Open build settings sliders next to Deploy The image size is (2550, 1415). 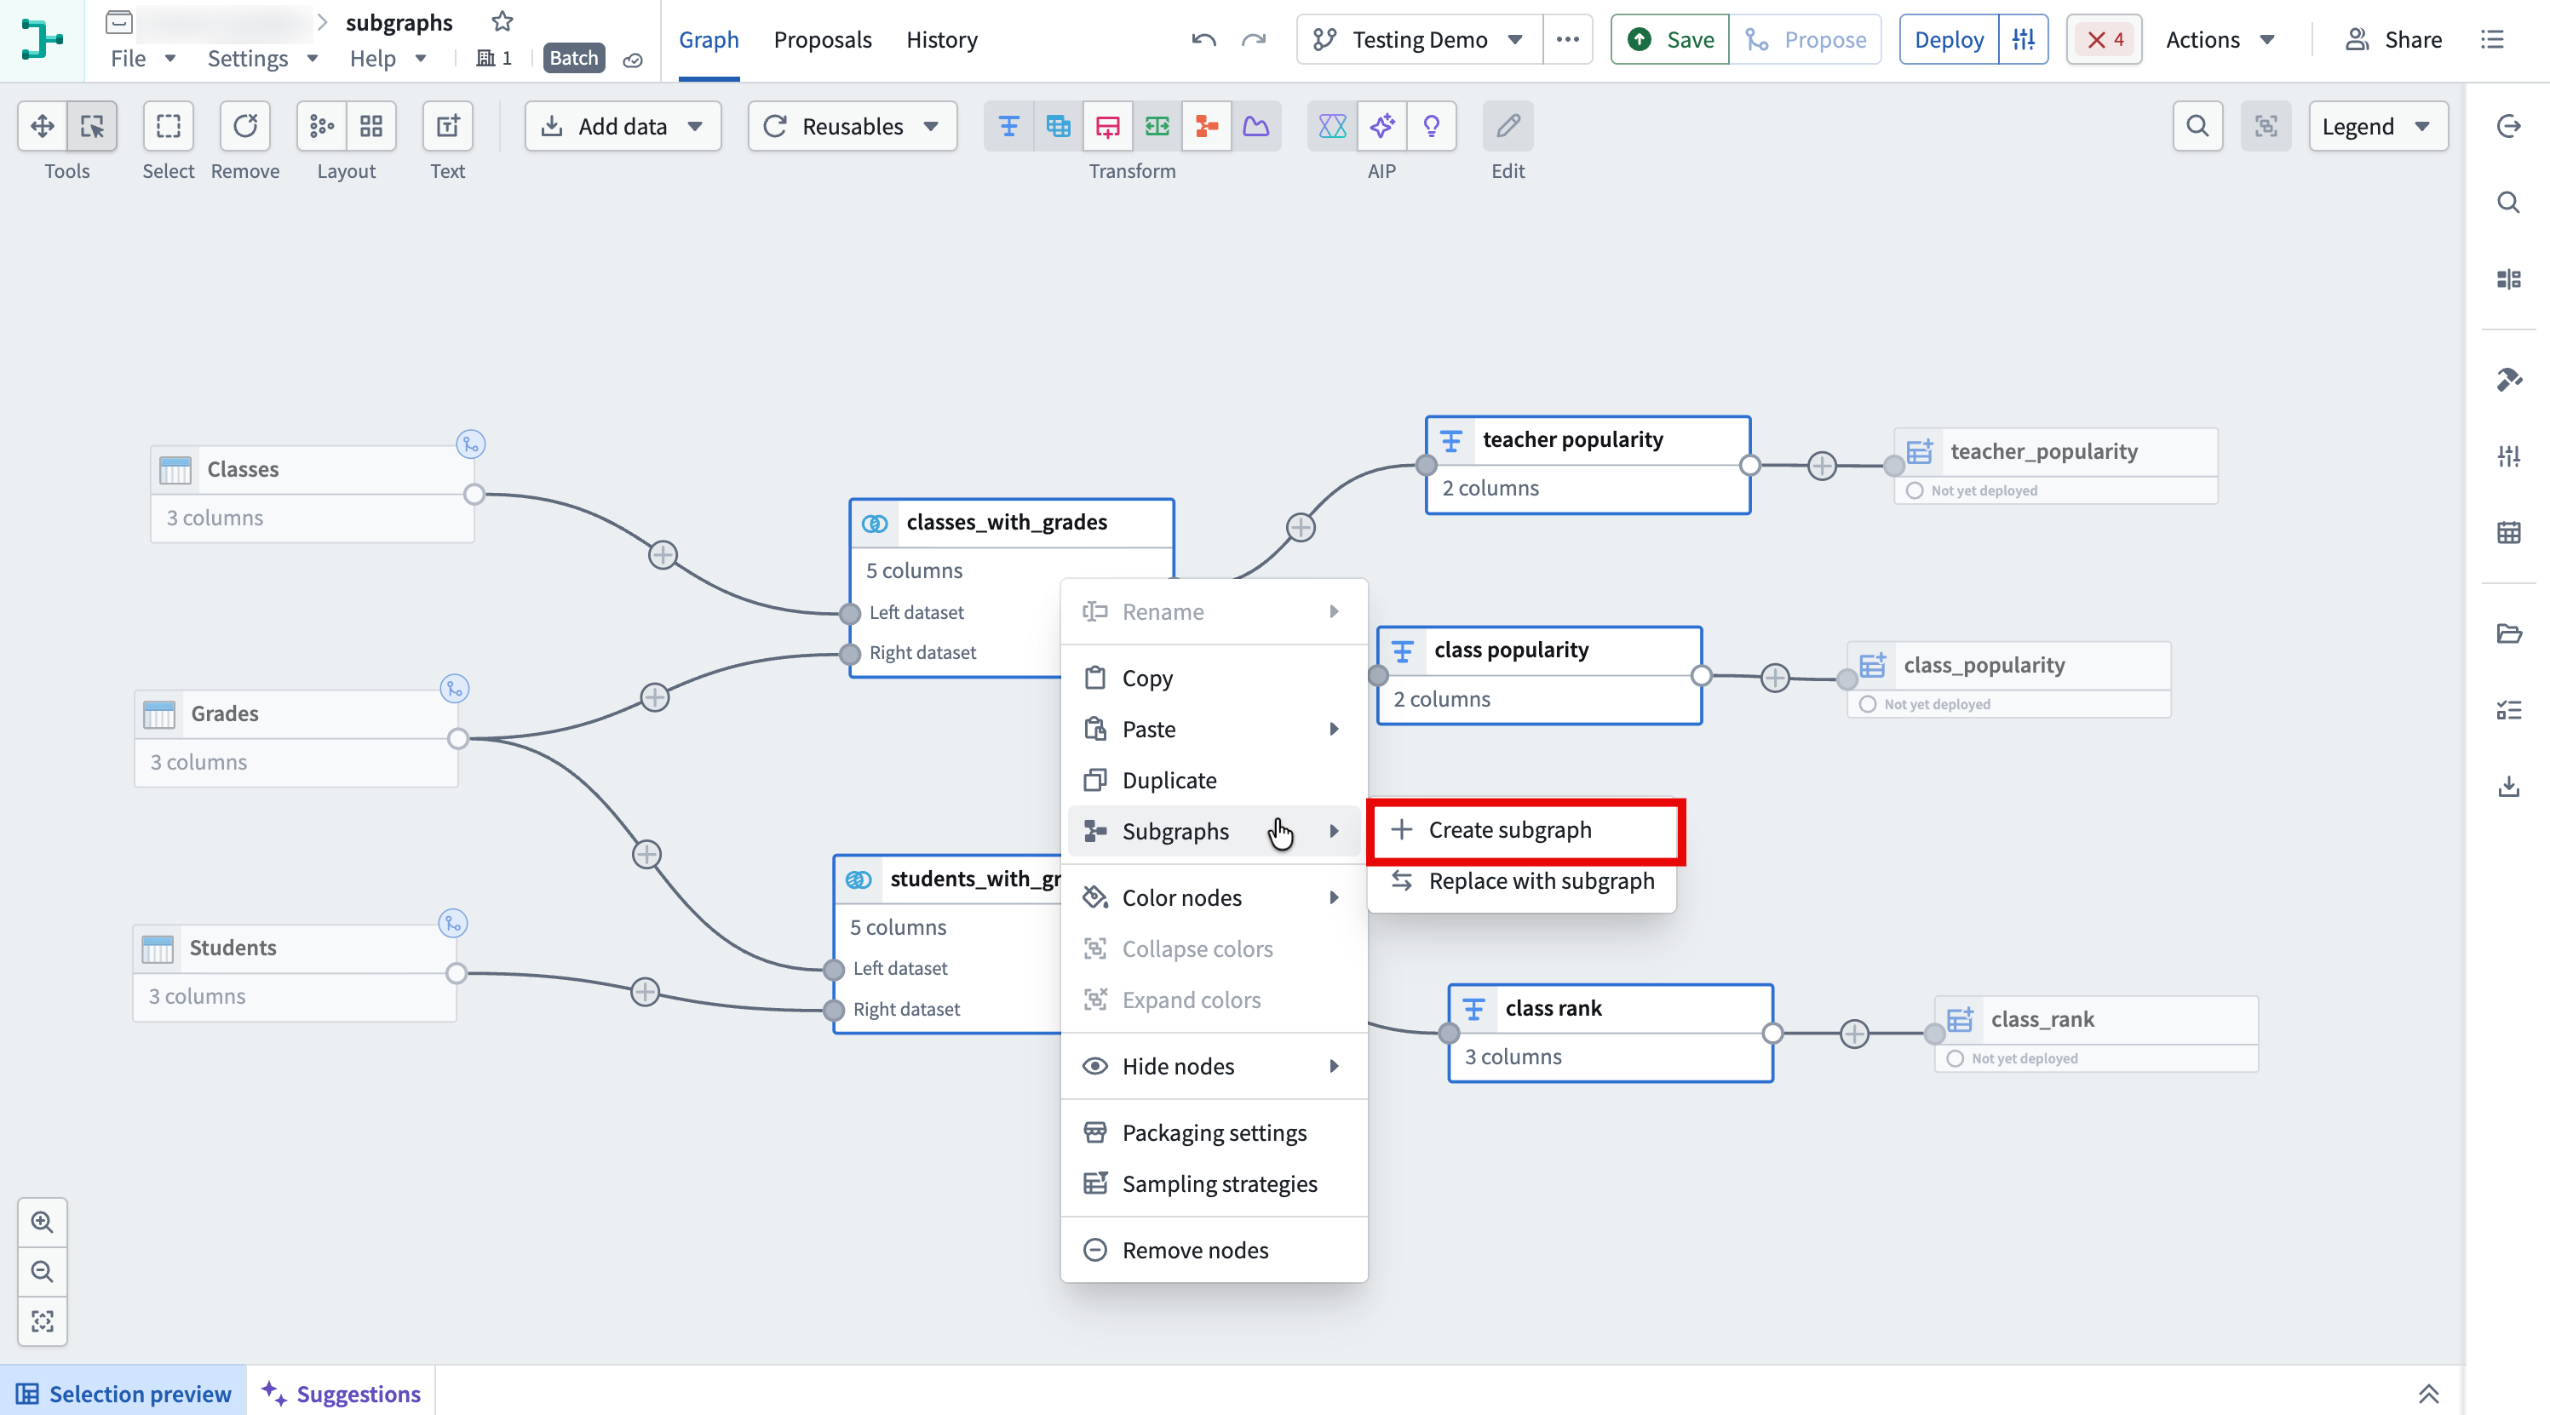click(x=2023, y=40)
